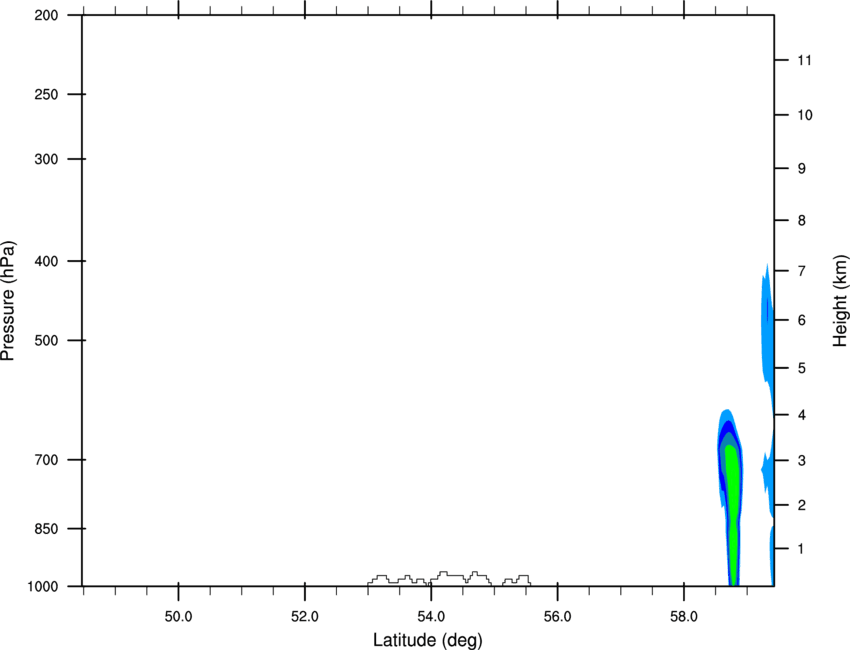Click the 9 km height label

pos(802,169)
